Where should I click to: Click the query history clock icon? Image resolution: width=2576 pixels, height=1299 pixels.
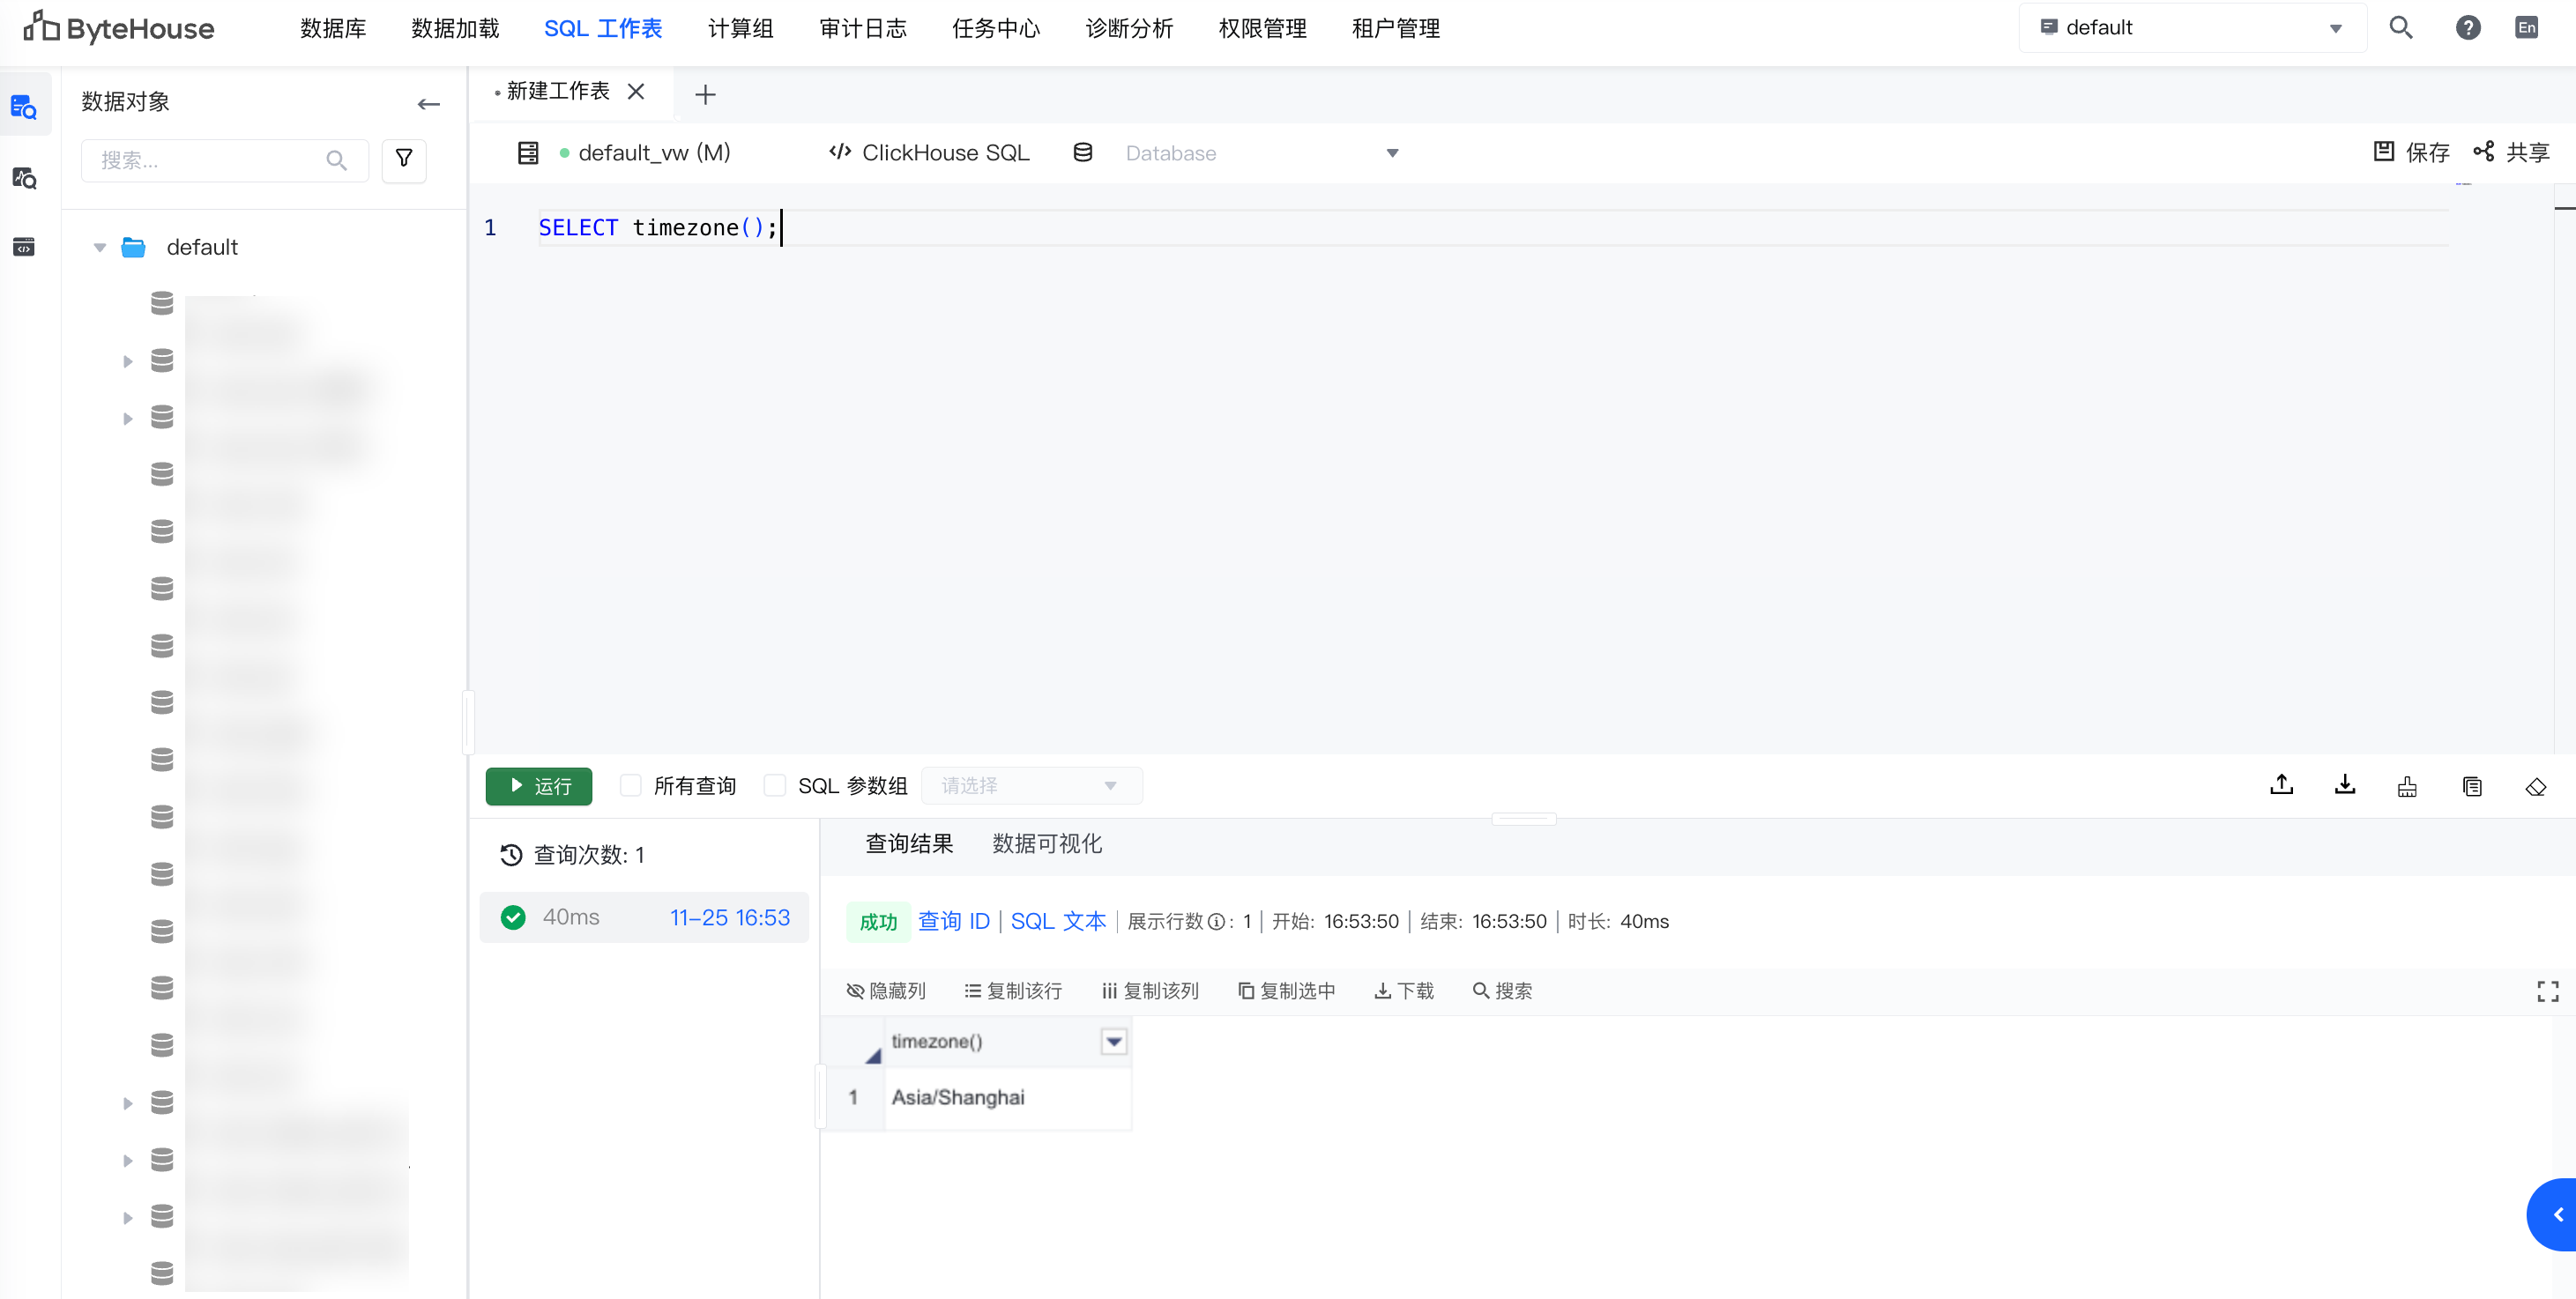click(x=511, y=854)
